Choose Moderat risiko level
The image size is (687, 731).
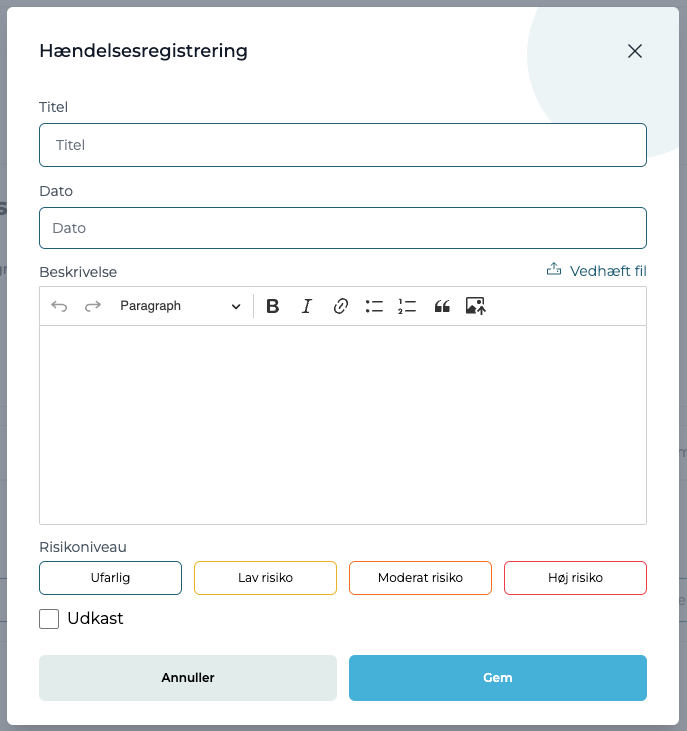tap(420, 578)
